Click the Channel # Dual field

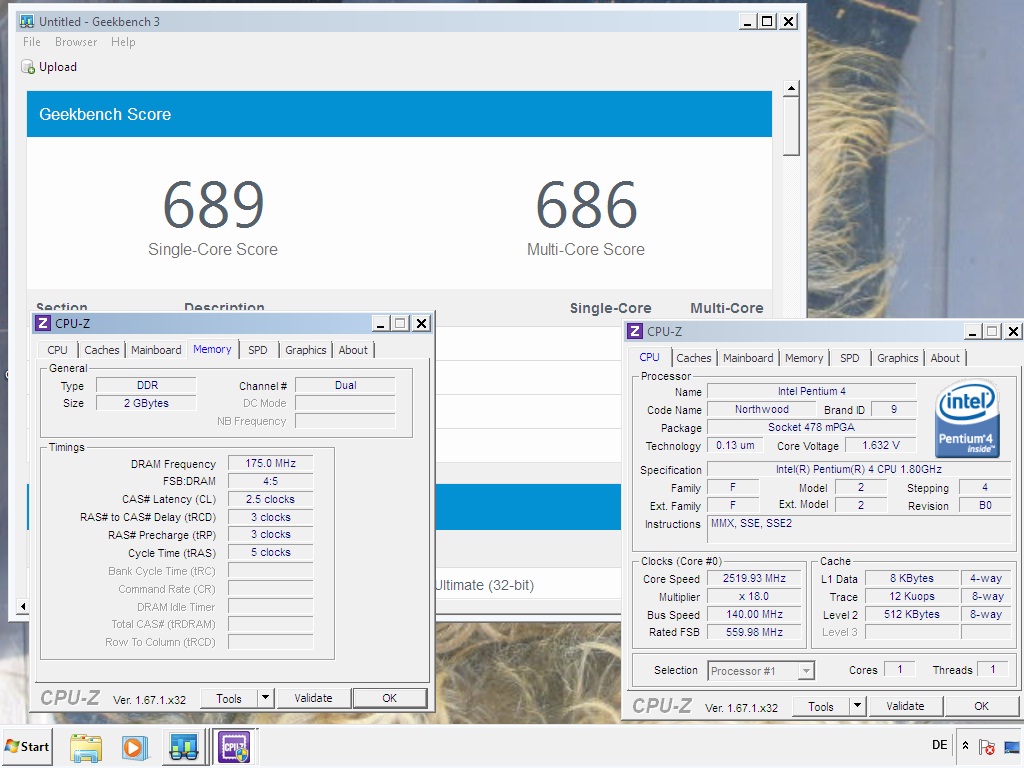pyautogui.click(x=345, y=385)
